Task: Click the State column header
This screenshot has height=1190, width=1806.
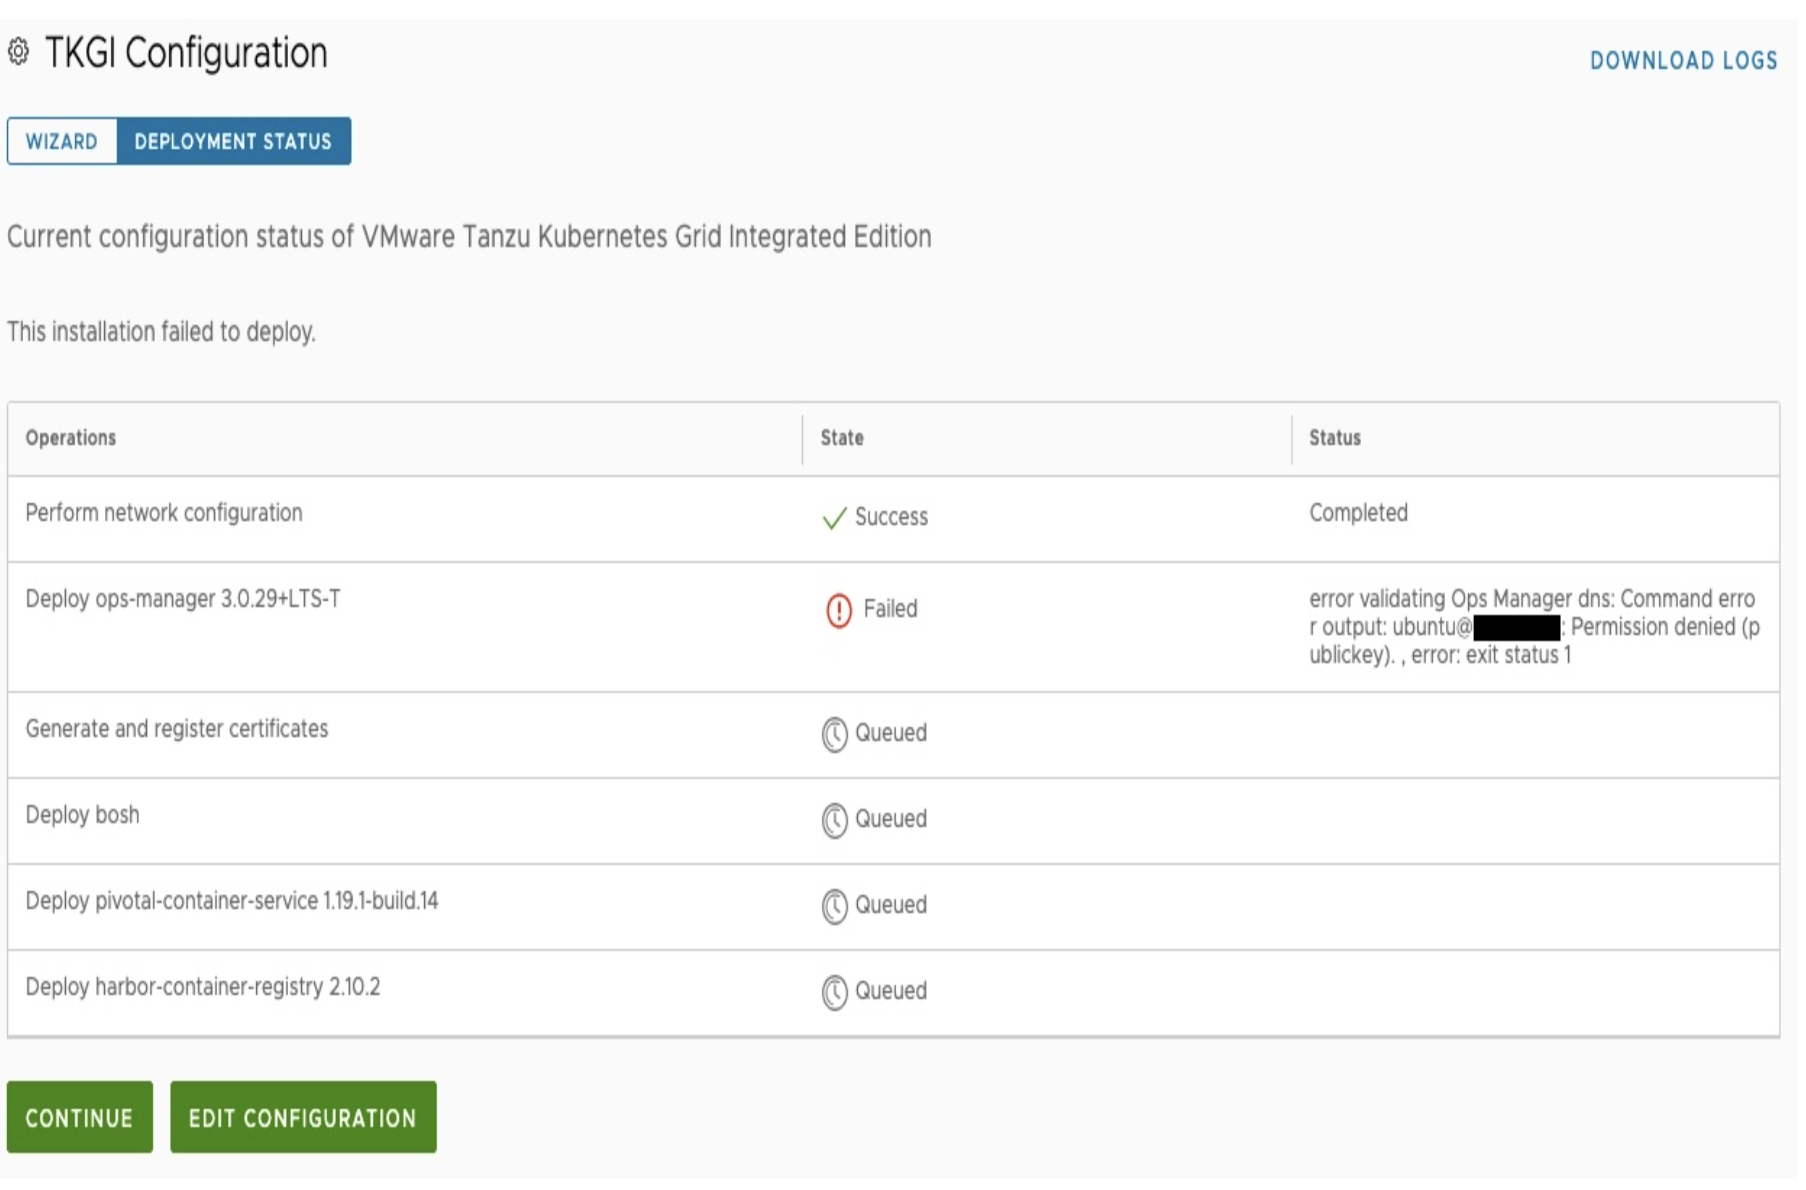Action: point(842,438)
